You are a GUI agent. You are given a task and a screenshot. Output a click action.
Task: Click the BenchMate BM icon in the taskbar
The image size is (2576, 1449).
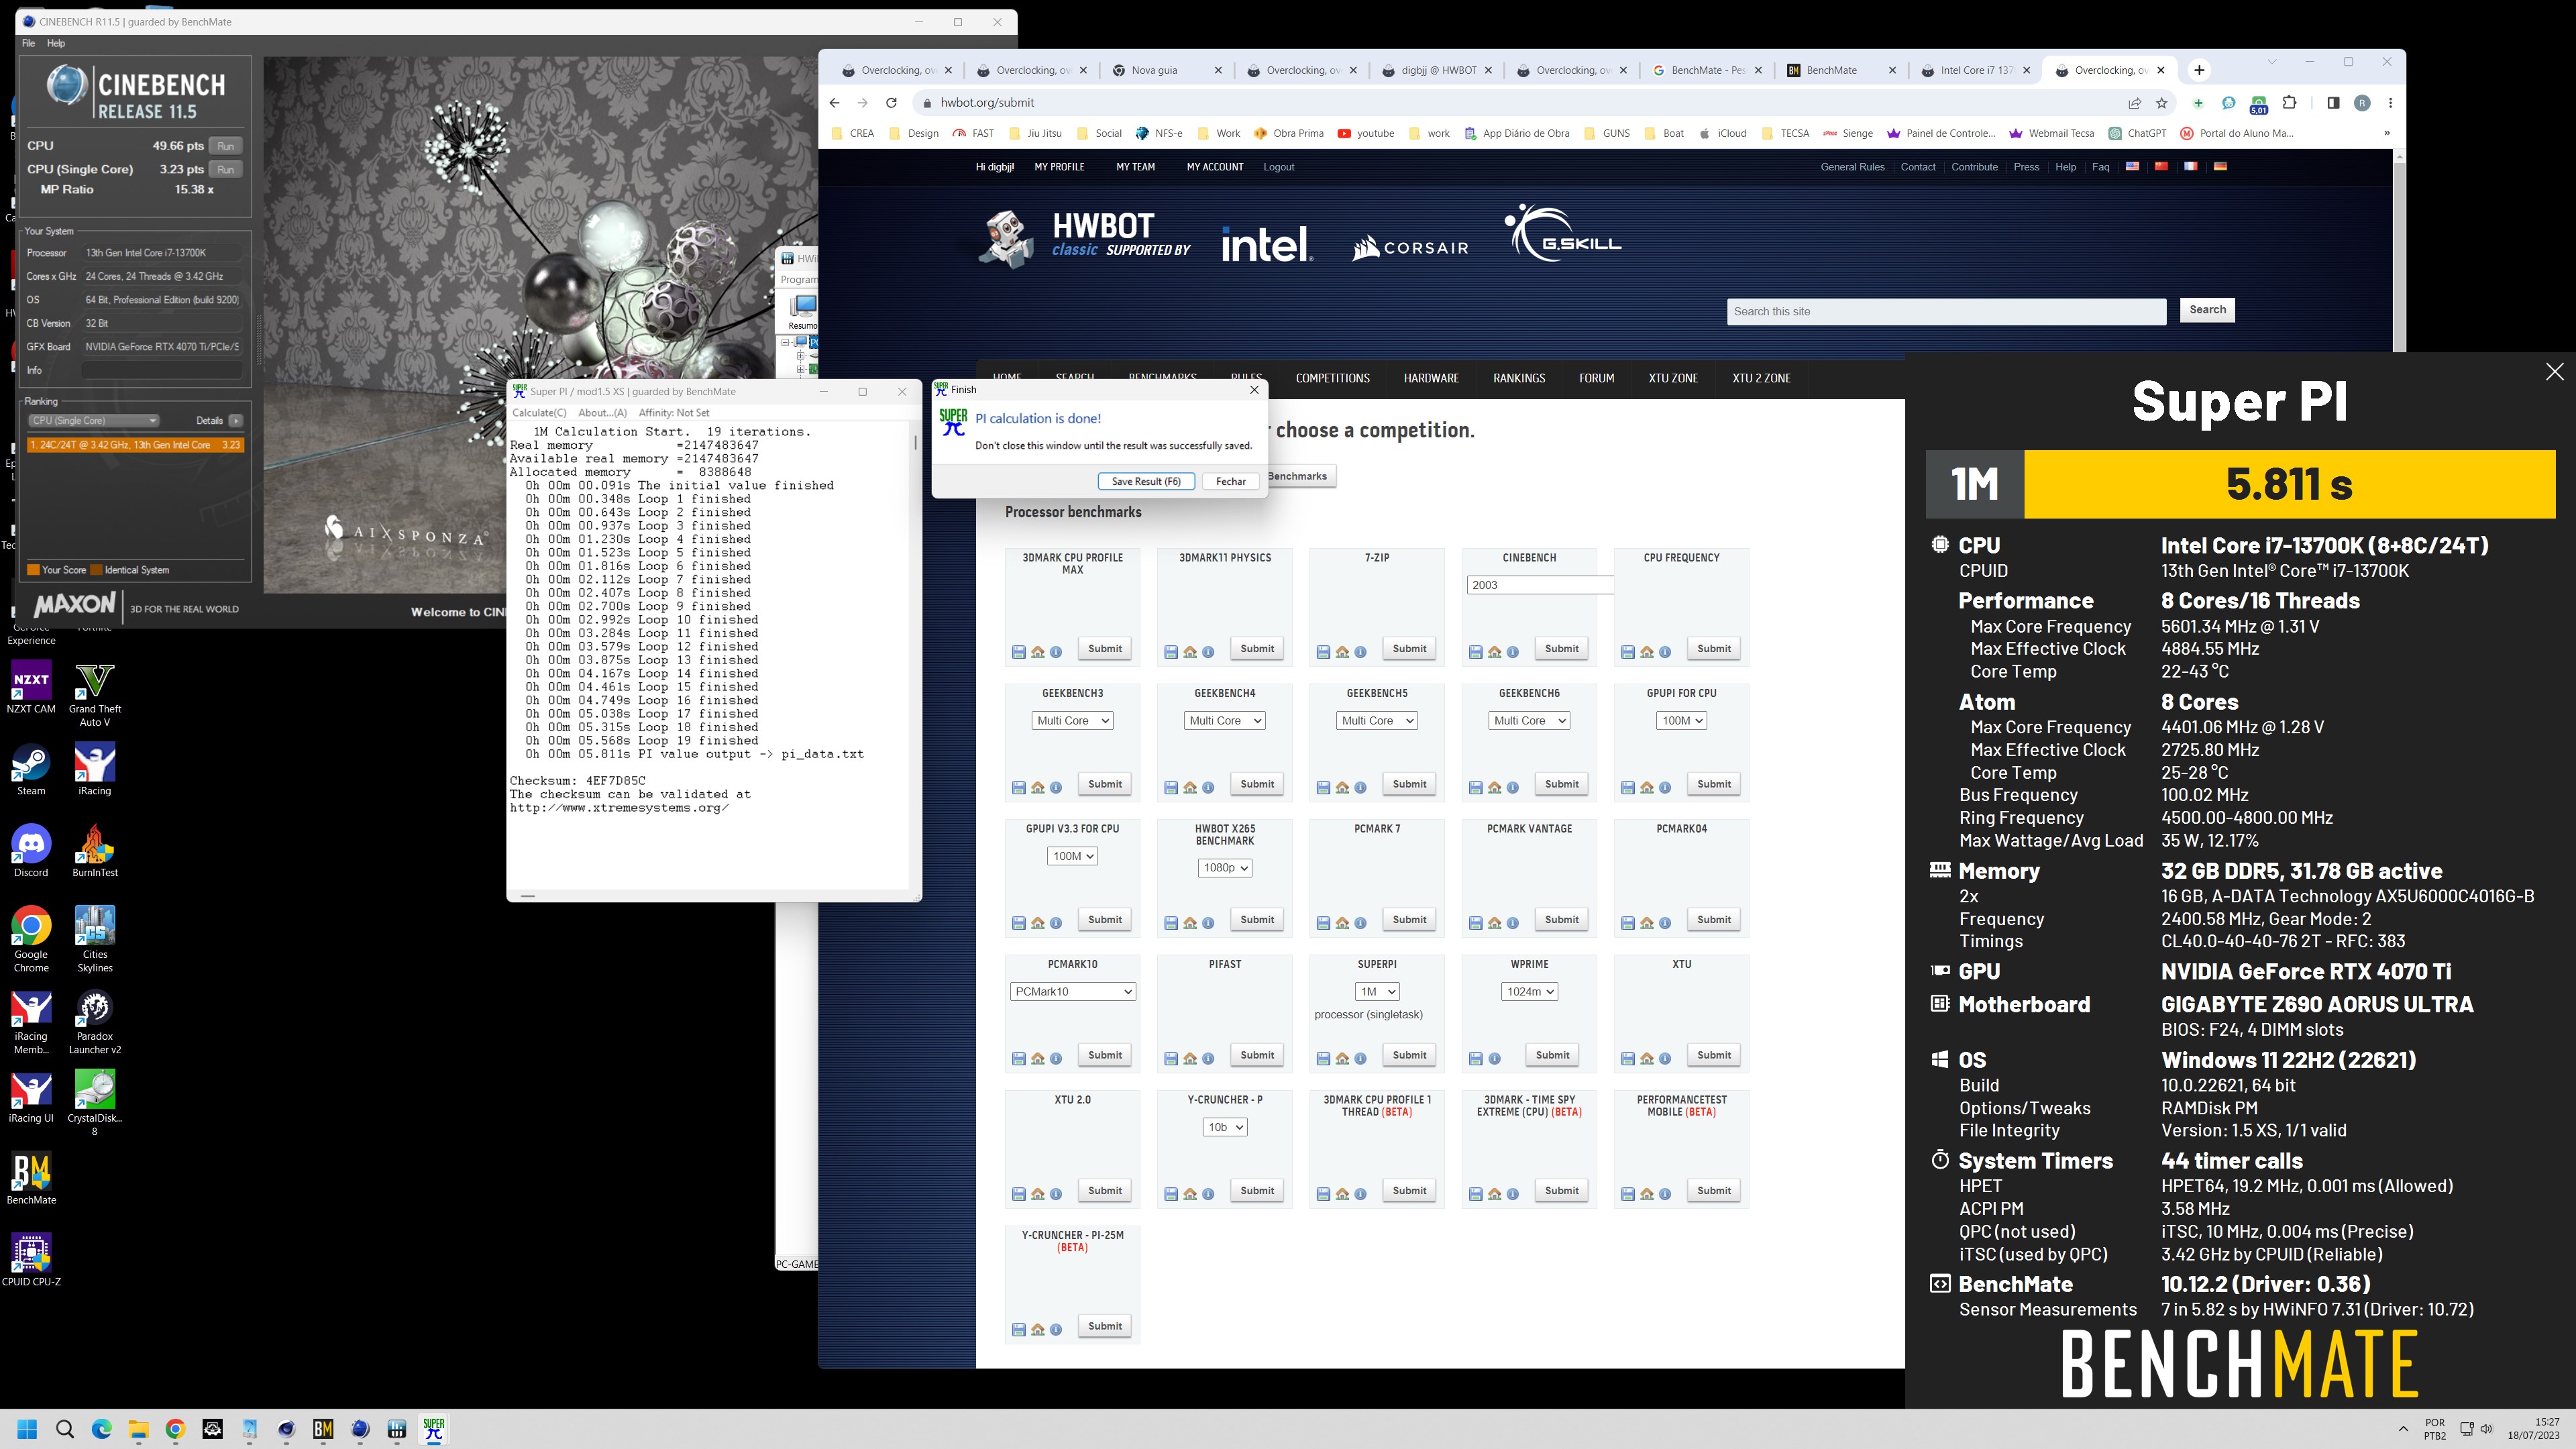coord(323,1429)
